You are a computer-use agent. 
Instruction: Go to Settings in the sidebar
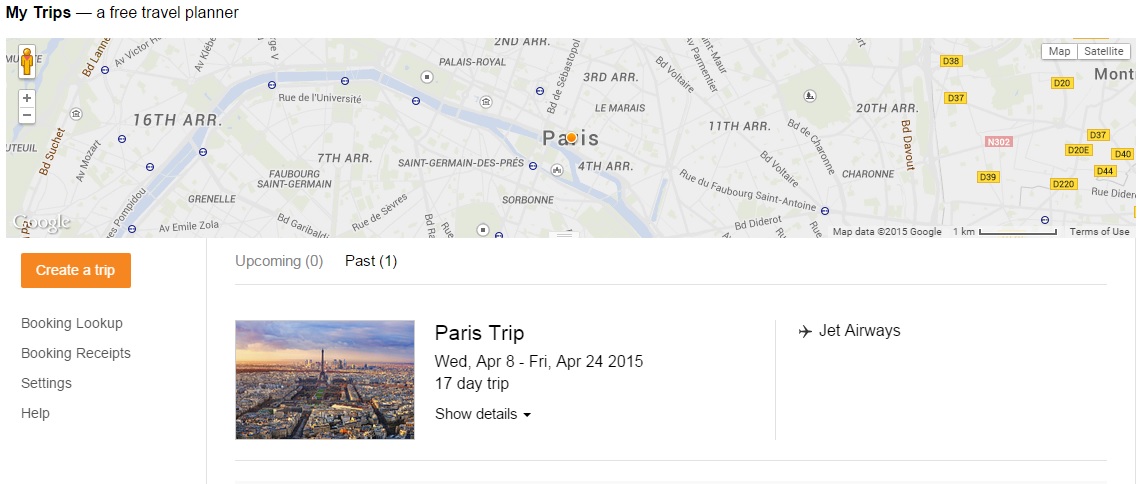click(x=47, y=383)
